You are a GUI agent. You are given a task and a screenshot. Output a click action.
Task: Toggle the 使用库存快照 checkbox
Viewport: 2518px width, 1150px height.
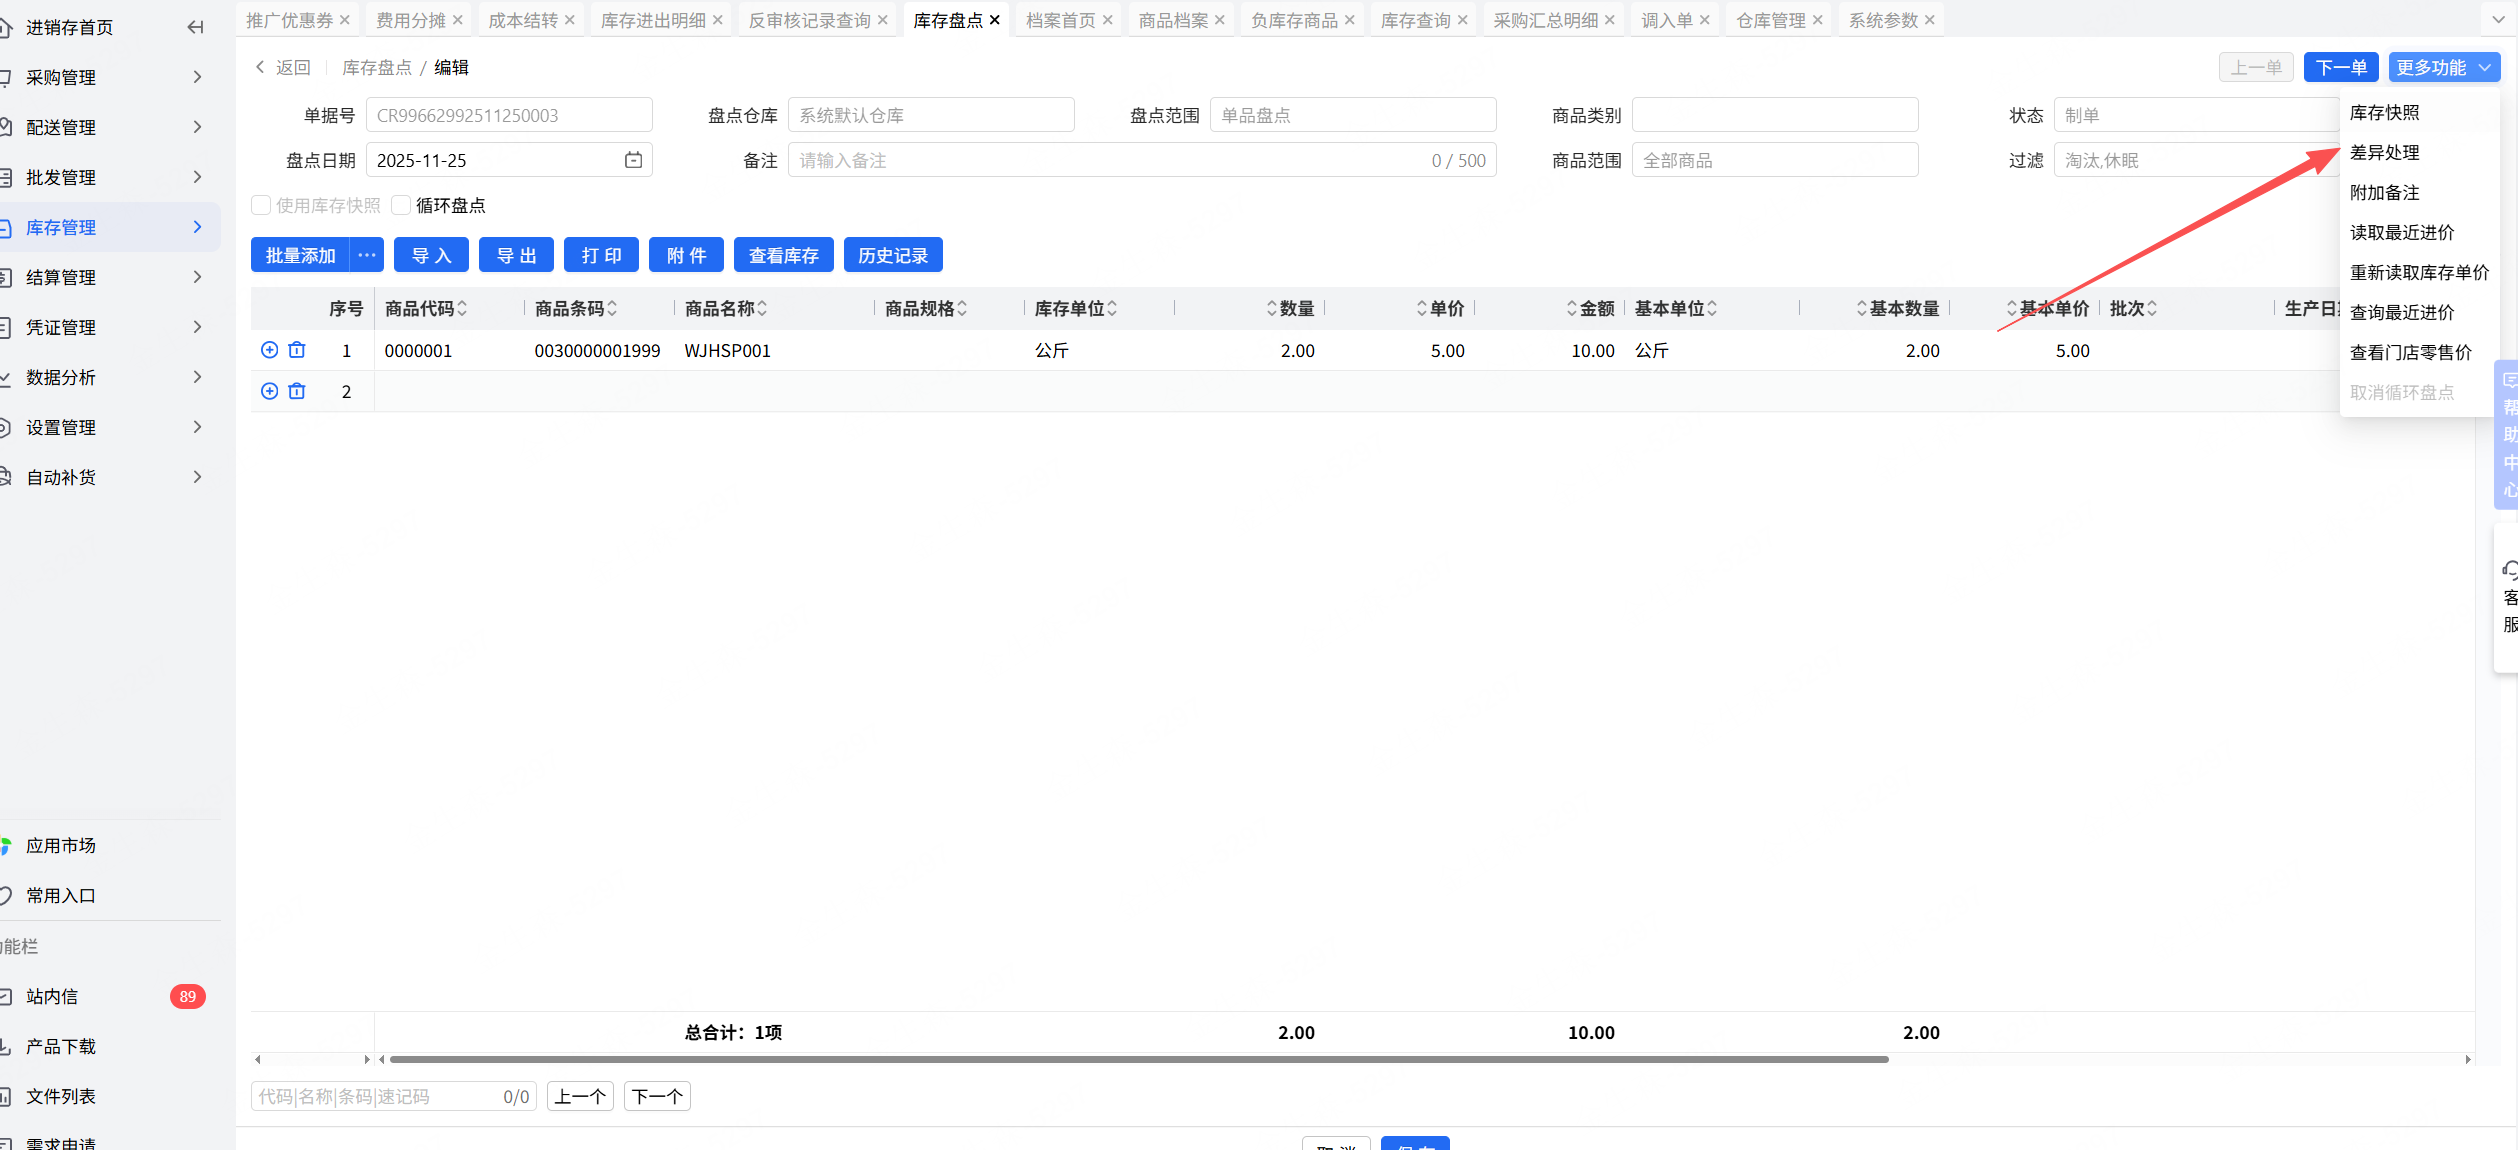(261, 205)
